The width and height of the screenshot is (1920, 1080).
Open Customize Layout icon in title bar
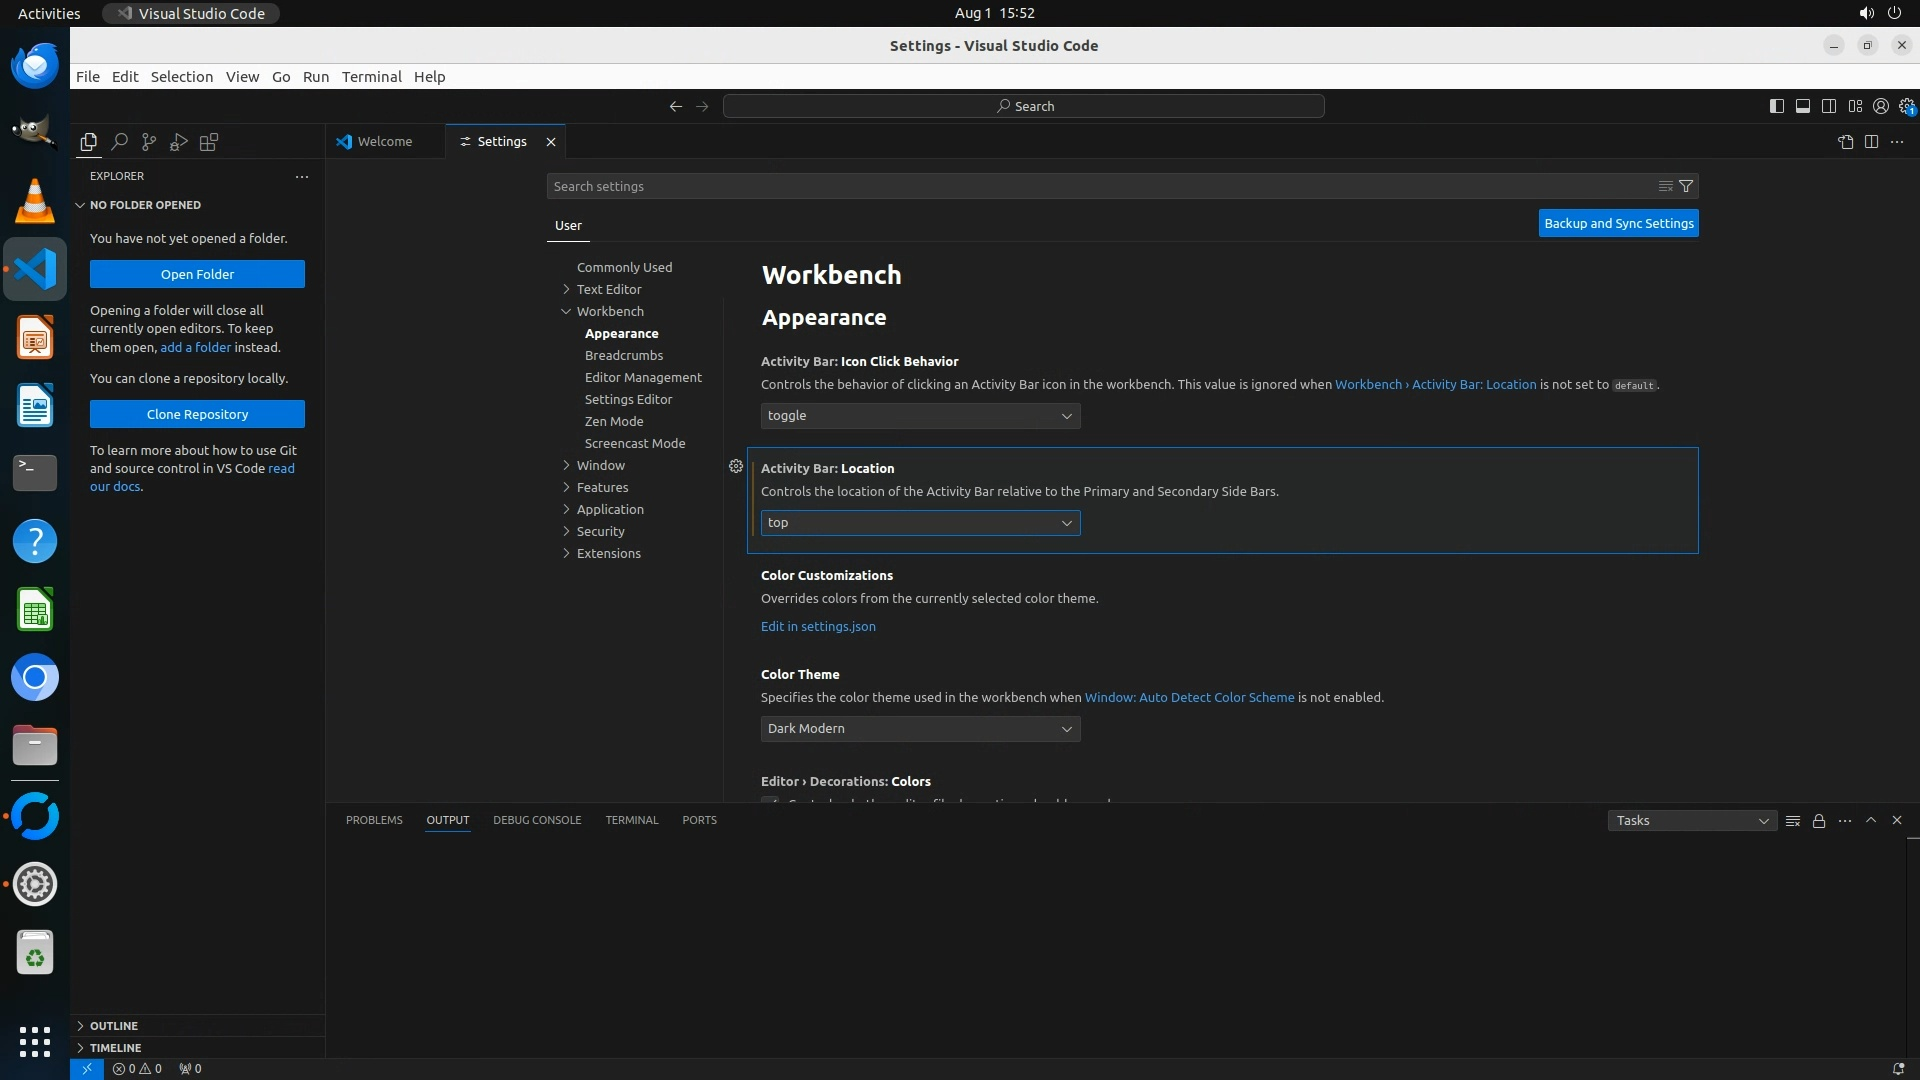click(x=1855, y=106)
